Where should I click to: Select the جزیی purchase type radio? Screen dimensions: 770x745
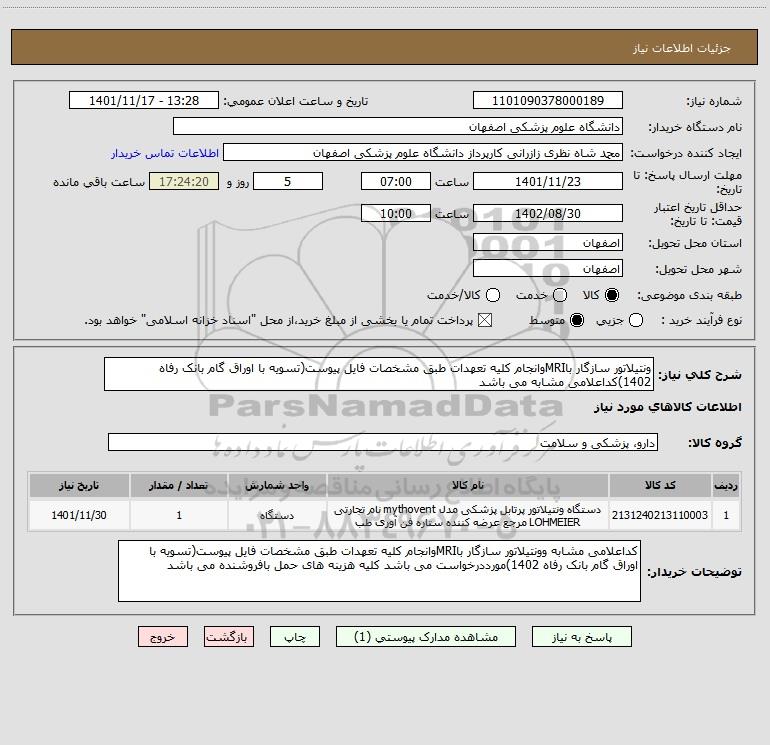pyautogui.click(x=635, y=321)
